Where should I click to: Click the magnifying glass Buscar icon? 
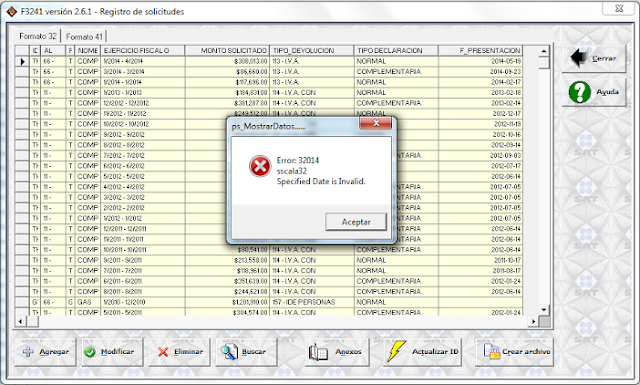229,352
